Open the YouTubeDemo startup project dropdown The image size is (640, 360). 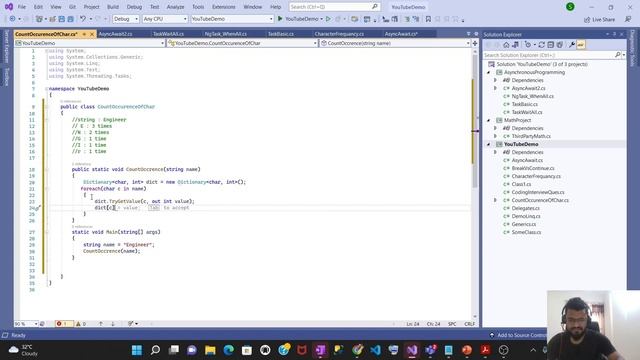point(232,19)
